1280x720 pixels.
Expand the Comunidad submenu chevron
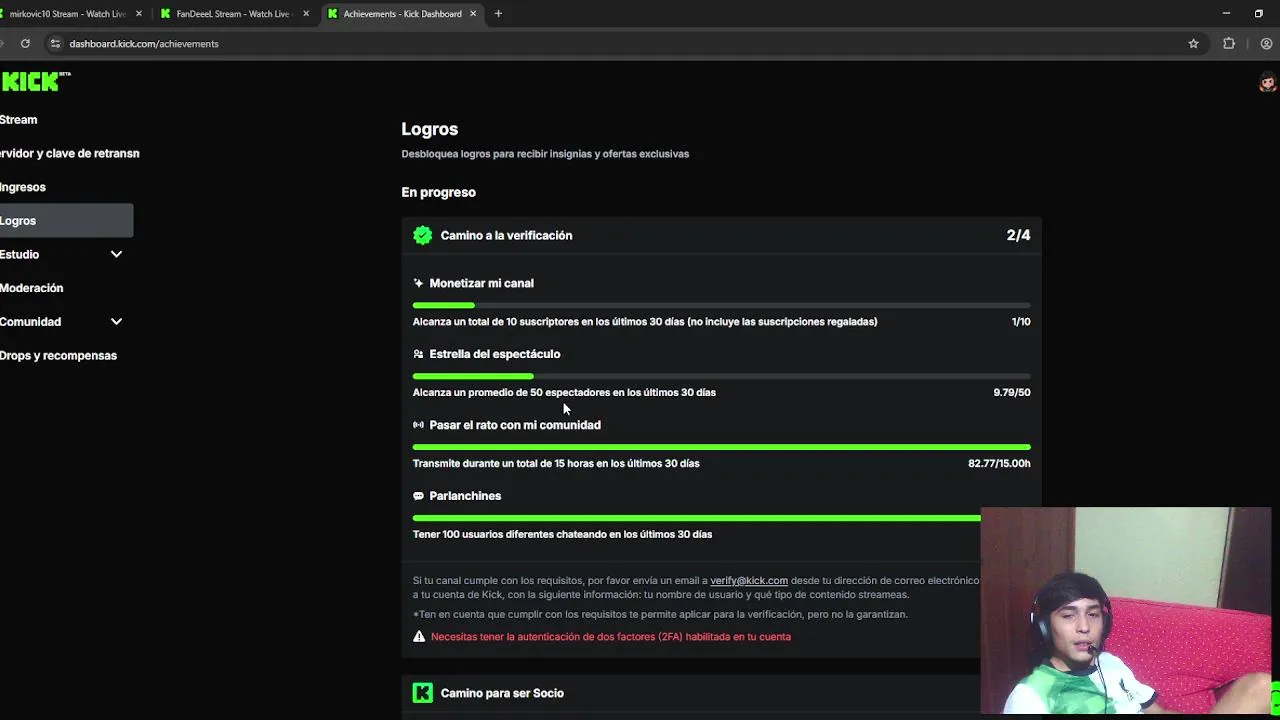tap(116, 322)
